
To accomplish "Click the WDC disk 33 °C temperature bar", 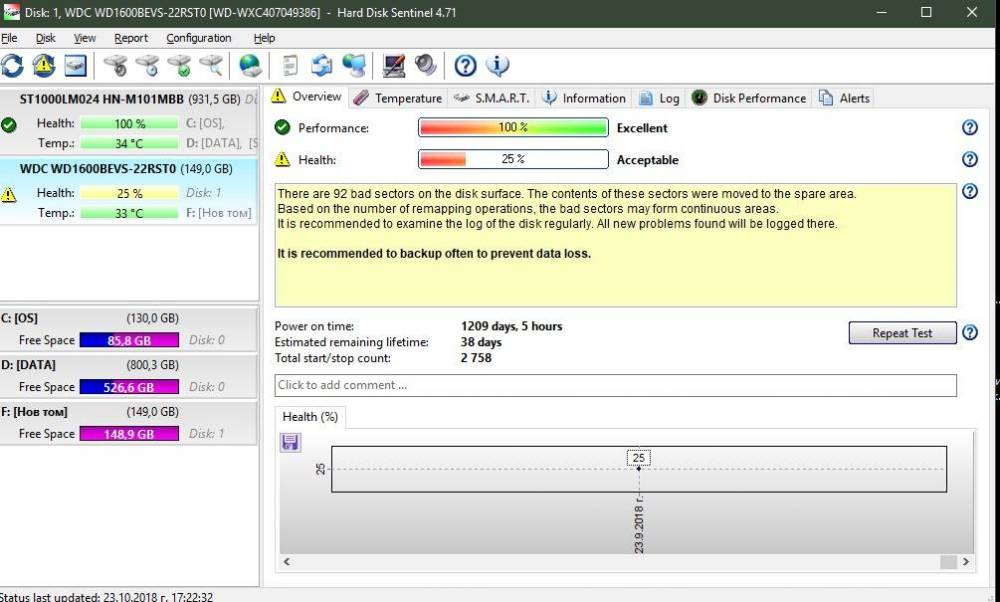I will click(x=129, y=213).
